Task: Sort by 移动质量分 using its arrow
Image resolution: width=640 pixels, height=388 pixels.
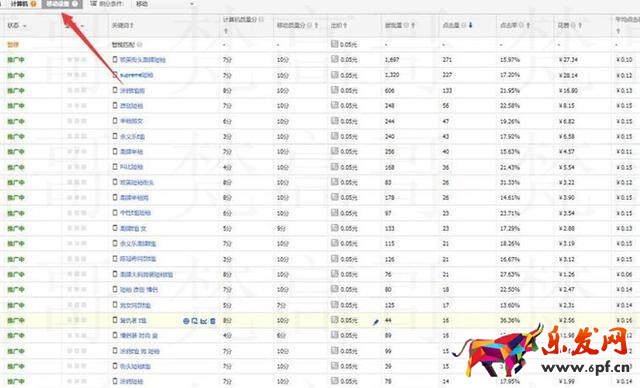Action: point(316,25)
